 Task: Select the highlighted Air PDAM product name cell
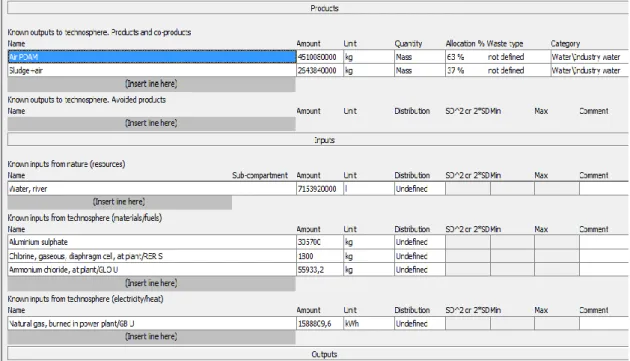(152, 57)
